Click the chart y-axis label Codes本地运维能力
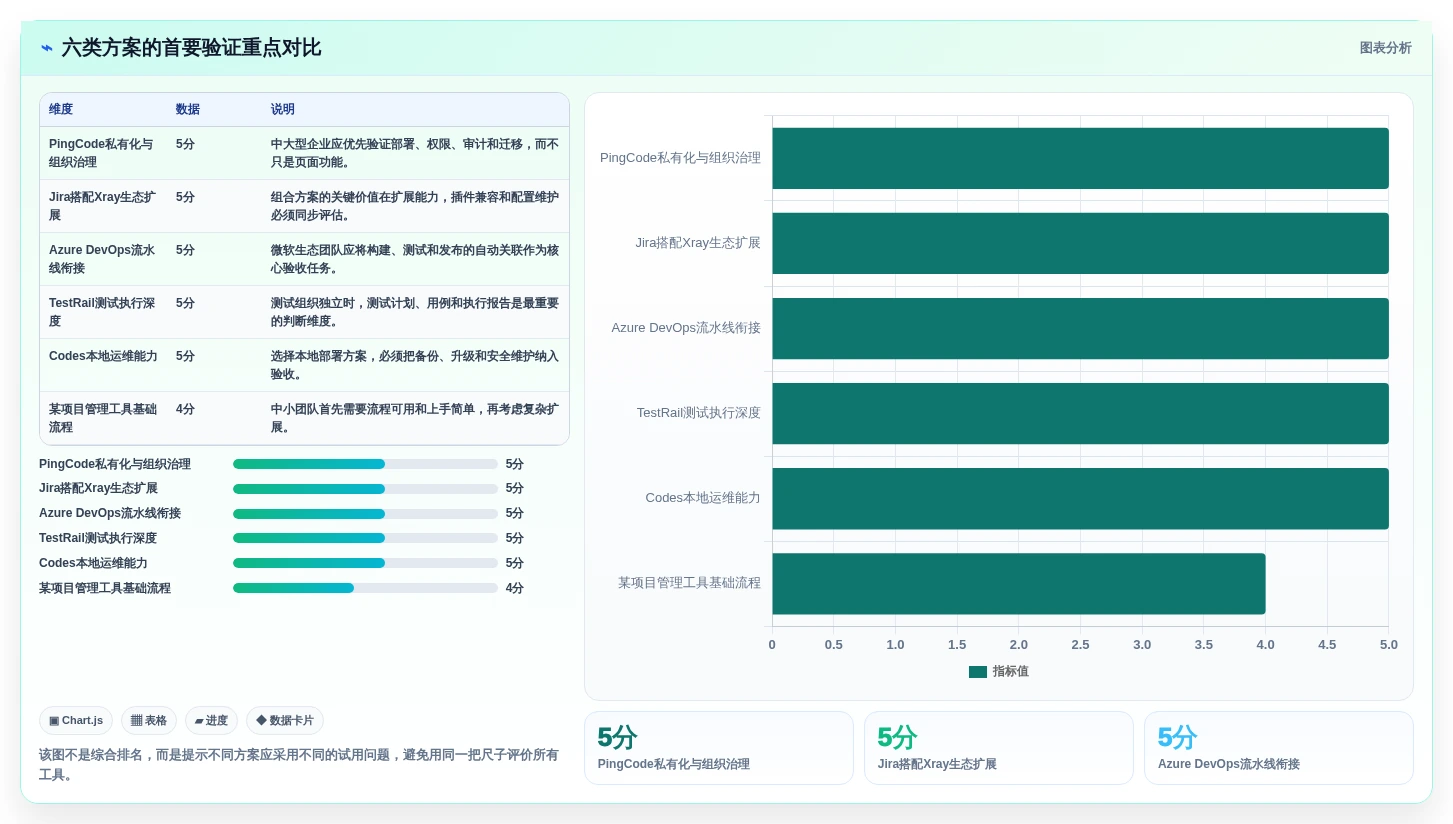1453x824 pixels. click(703, 498)
